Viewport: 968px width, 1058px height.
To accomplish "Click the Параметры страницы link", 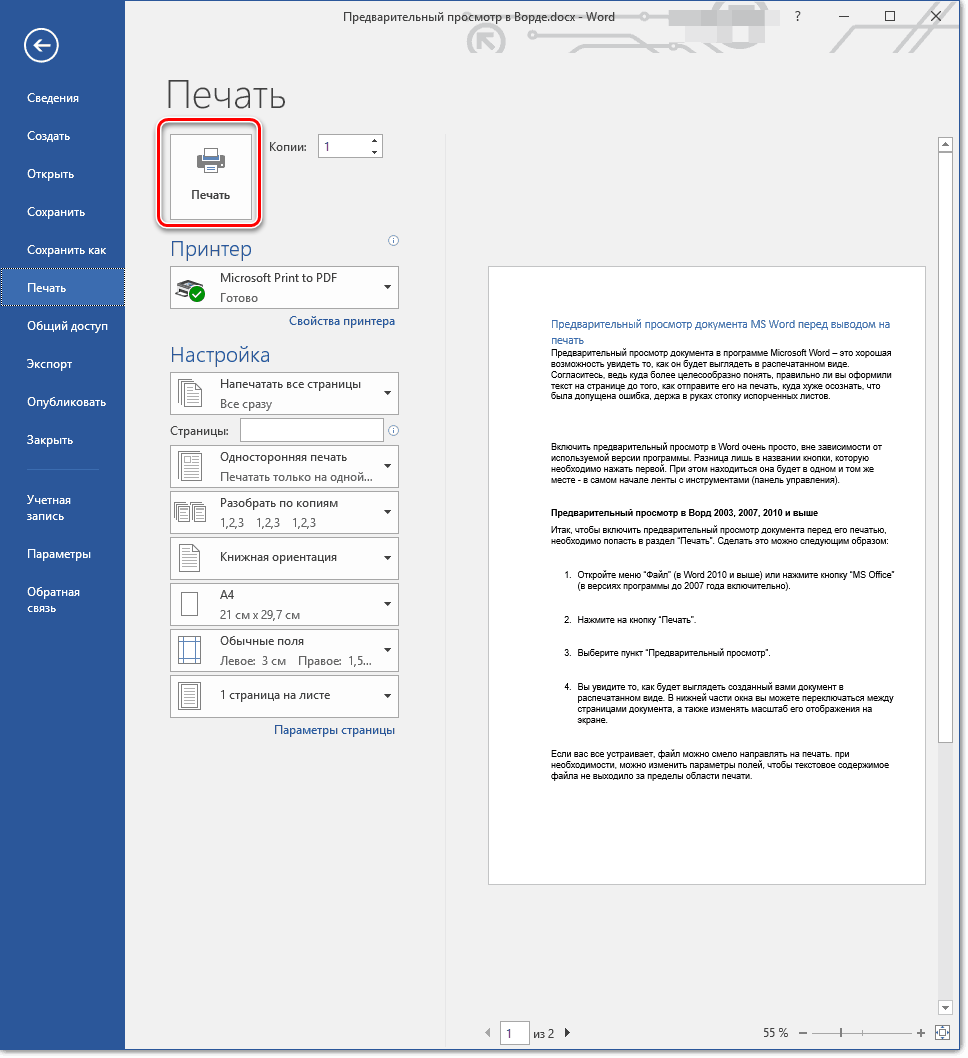I will 334,730.
